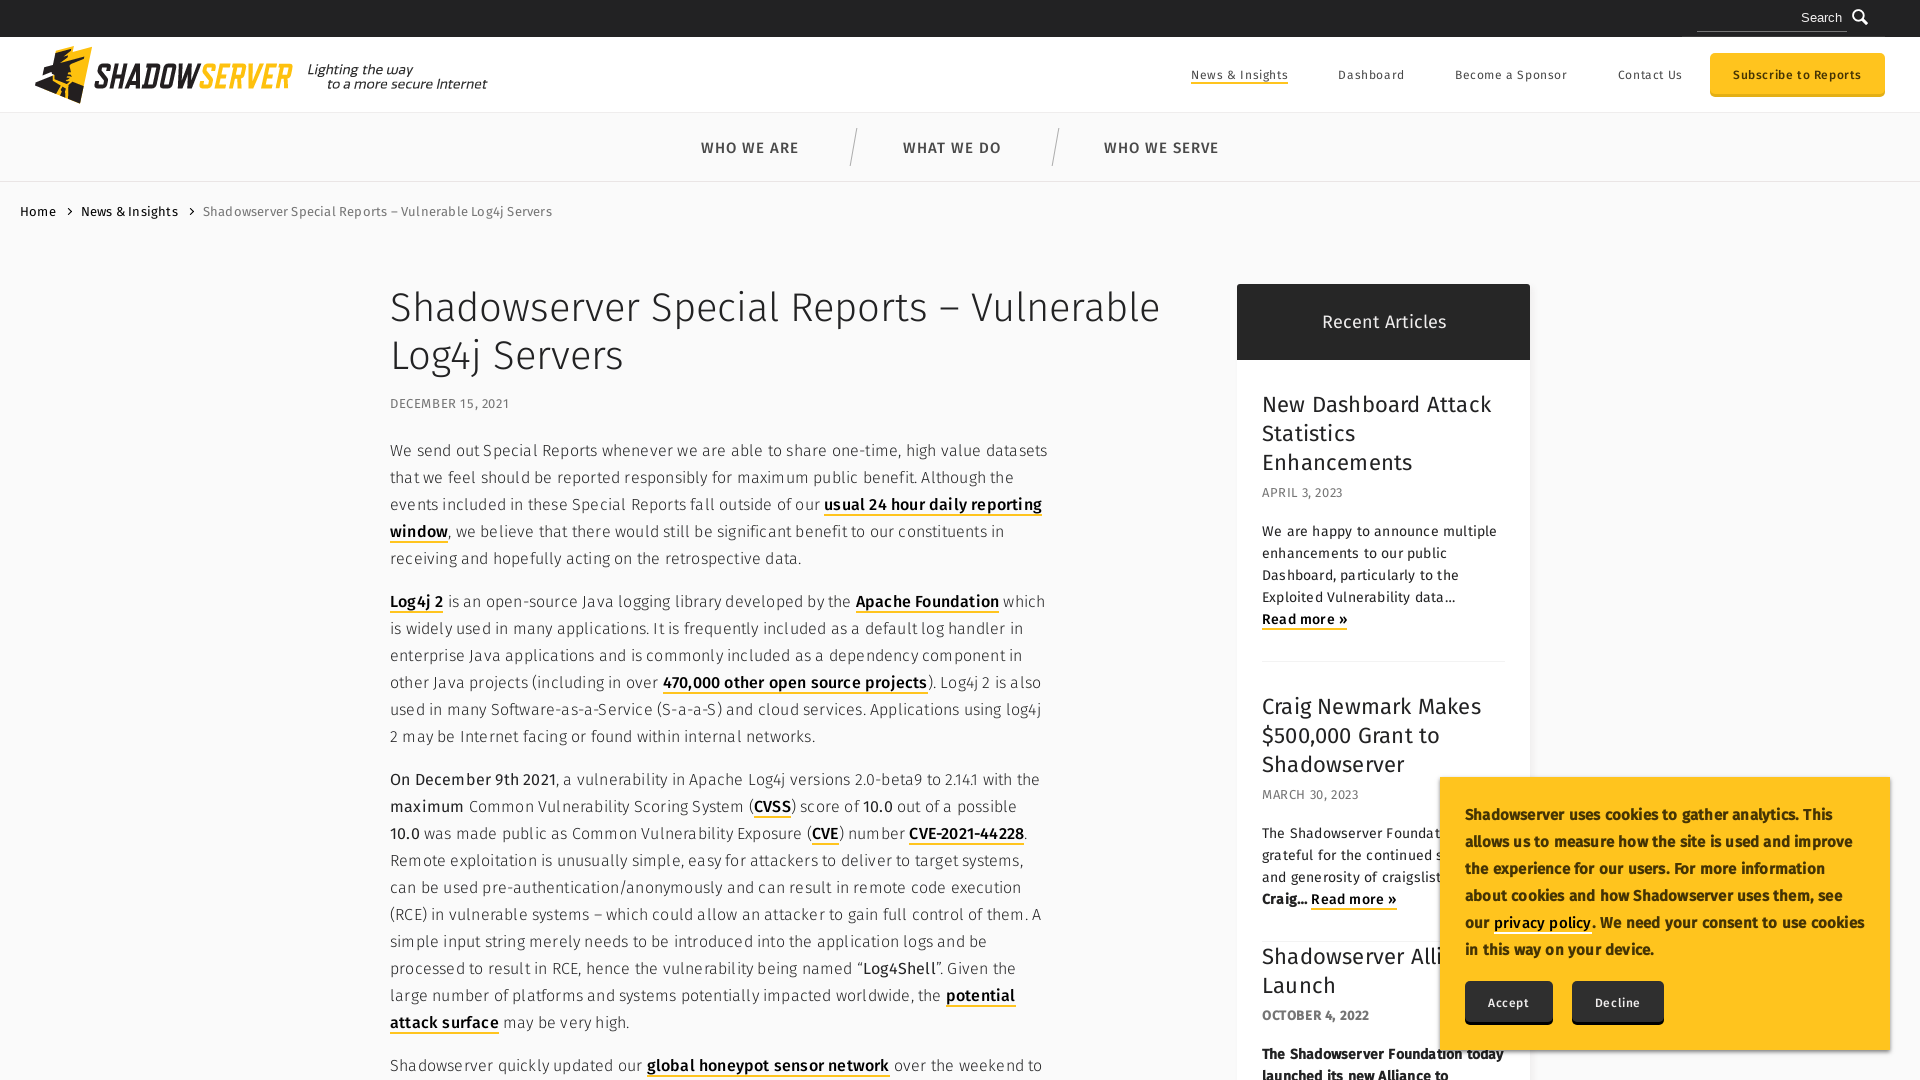Image resolution: width=1920 pixels, height=1080 pixels.
Task: Open the WHAT WE DO menu
Action: [952, 148]
